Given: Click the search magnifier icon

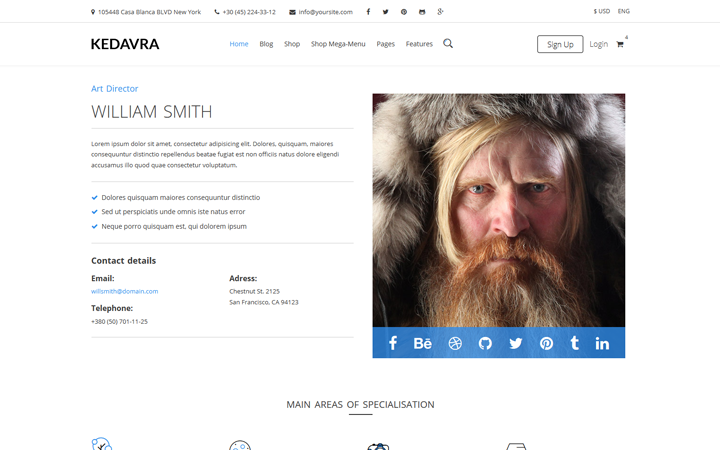Looking at the screenshot, I should point(448,44).
